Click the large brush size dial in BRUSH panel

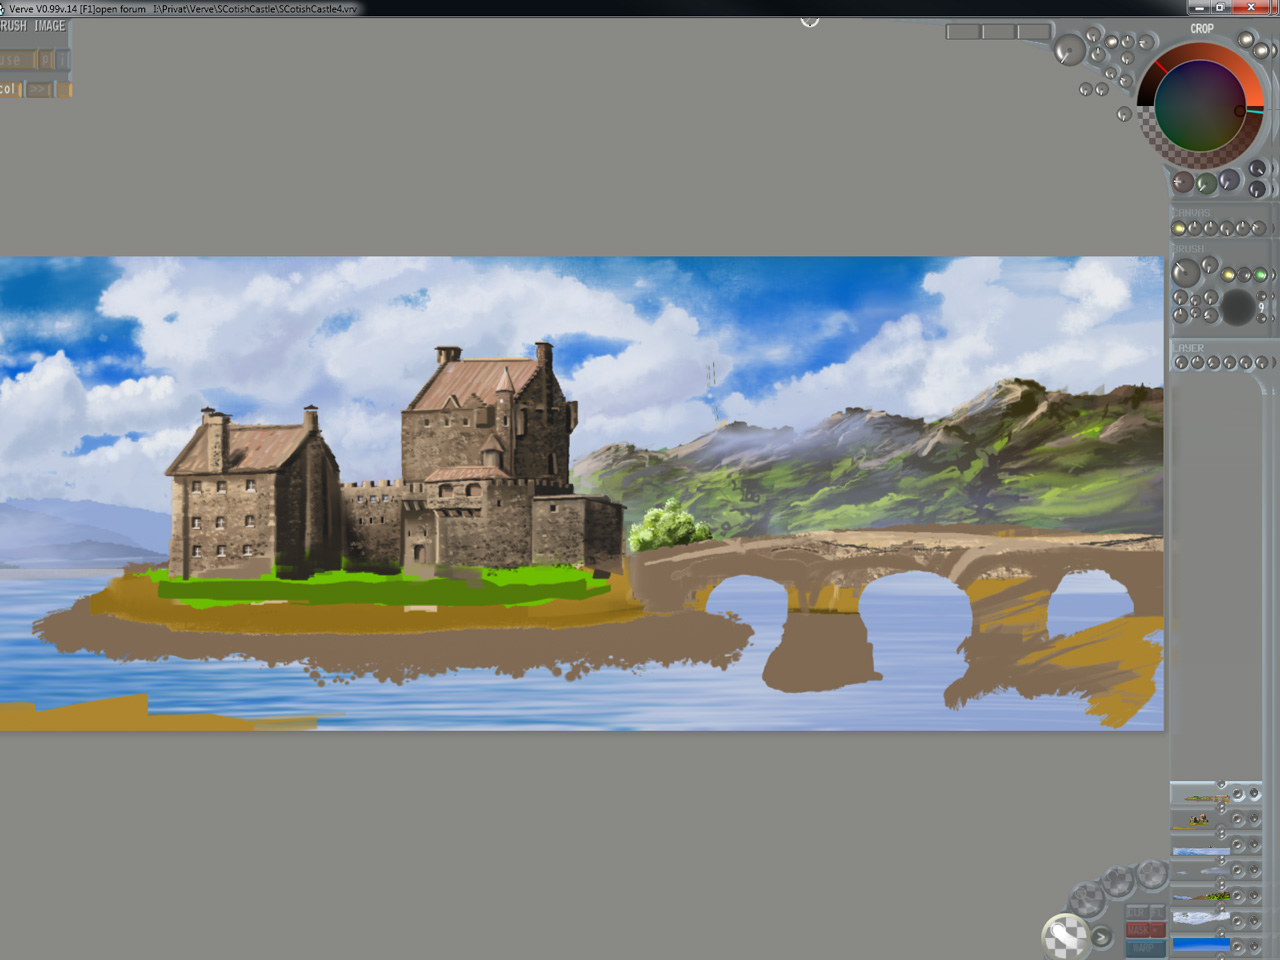click(1186, 273)
